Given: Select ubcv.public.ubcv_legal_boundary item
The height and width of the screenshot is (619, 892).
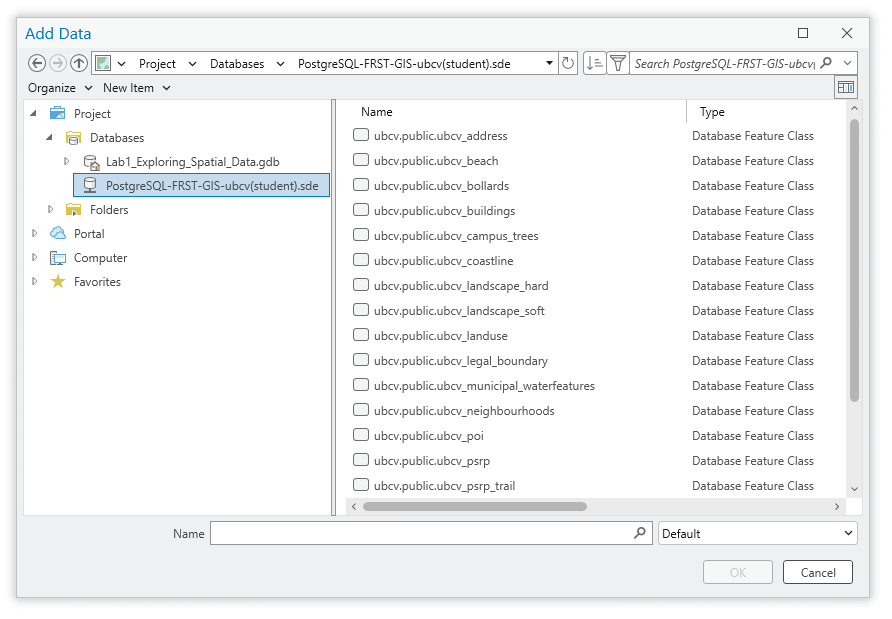Looking at the screenshot, I should [x=461, y=361].
